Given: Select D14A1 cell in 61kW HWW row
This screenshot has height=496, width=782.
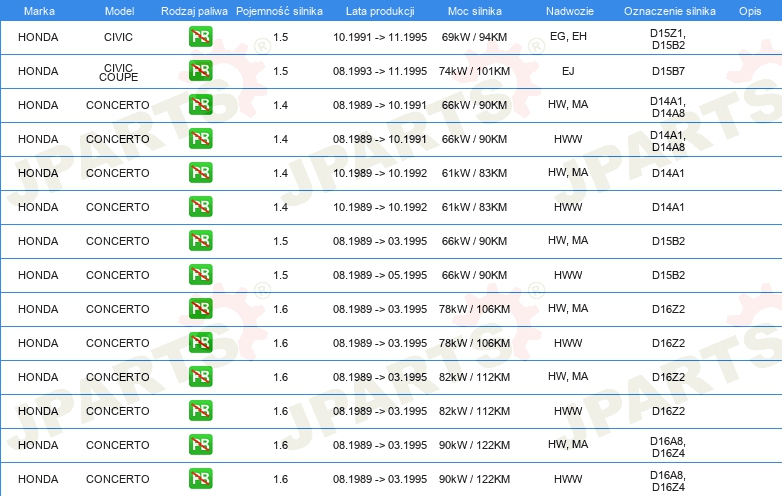Looking at the screenshot, I should [668, 207].
